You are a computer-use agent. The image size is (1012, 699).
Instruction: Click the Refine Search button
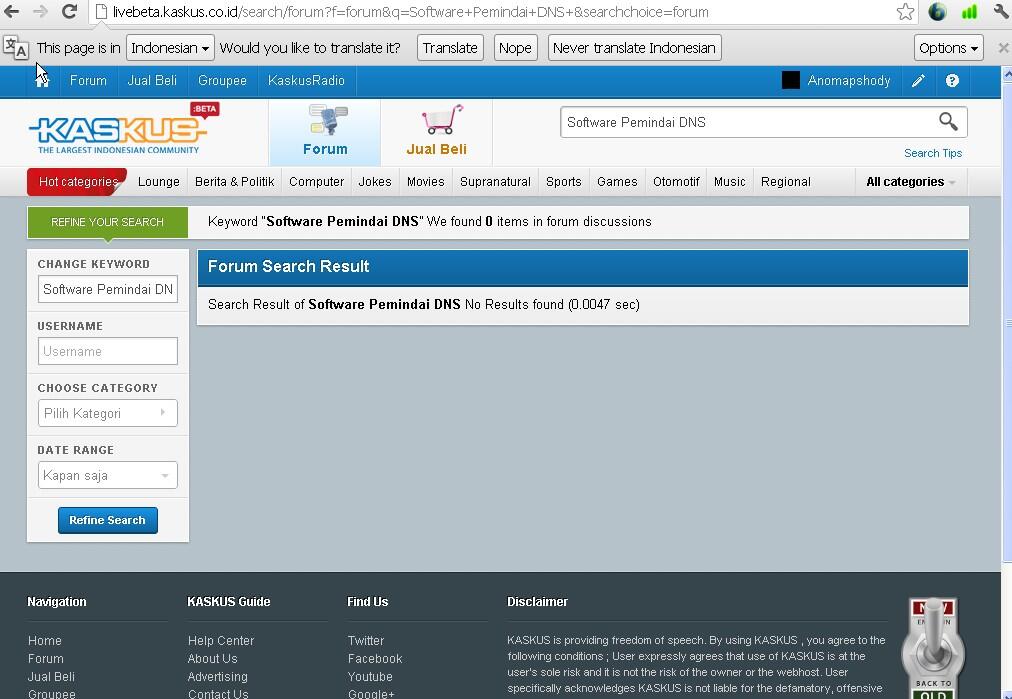[108, 520]
